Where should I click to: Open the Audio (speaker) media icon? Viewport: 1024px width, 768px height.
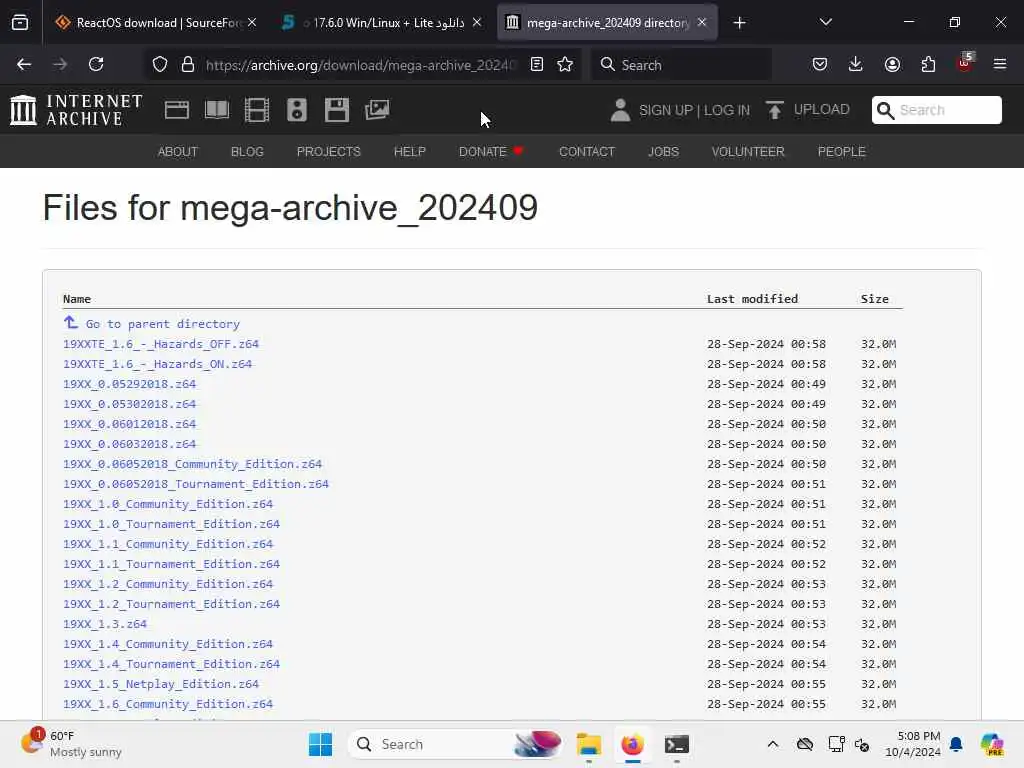tap(296, 110)
